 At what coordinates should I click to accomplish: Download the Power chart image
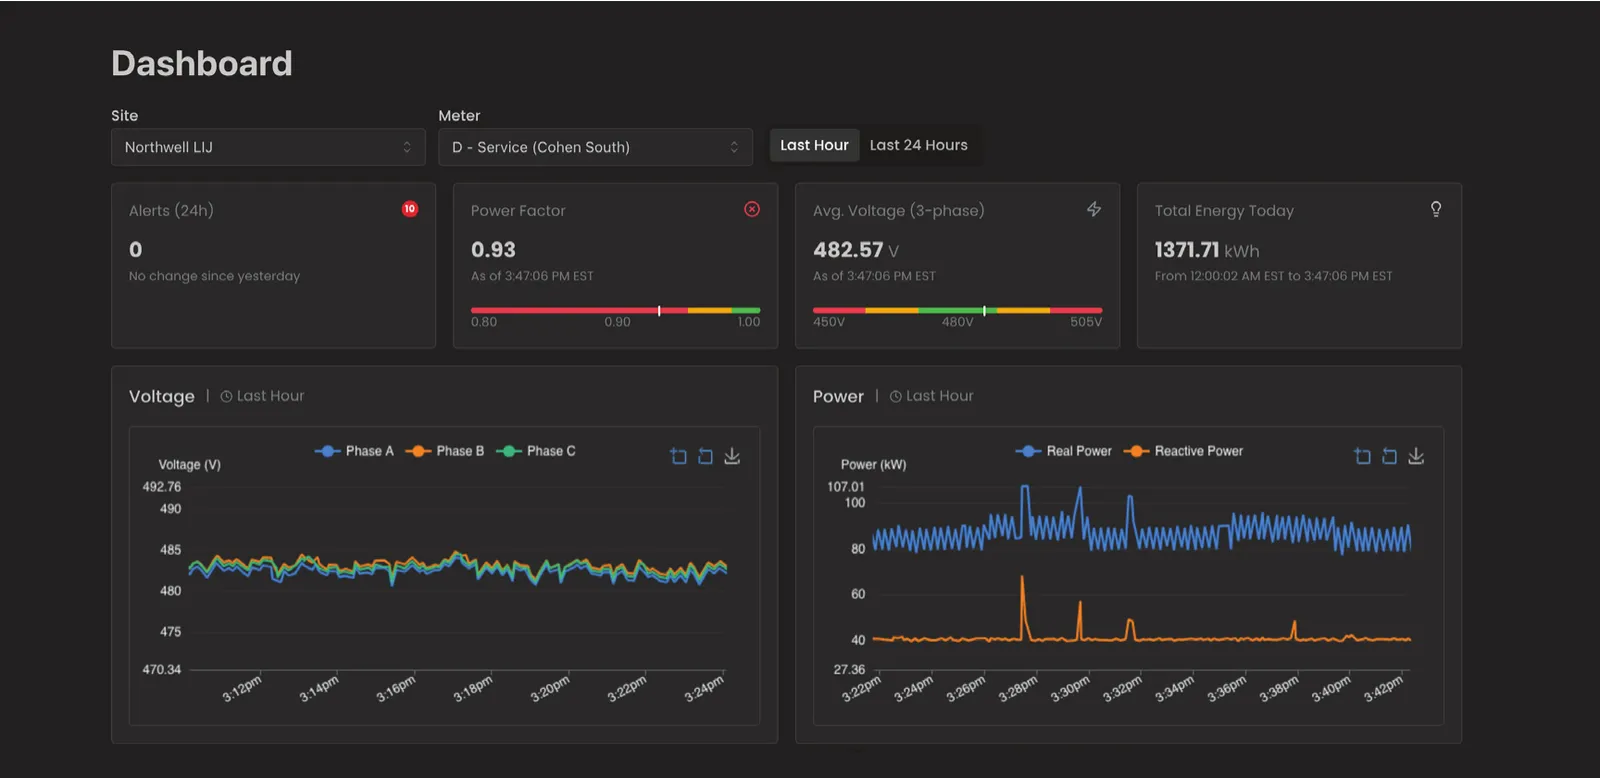(1416, 456)
